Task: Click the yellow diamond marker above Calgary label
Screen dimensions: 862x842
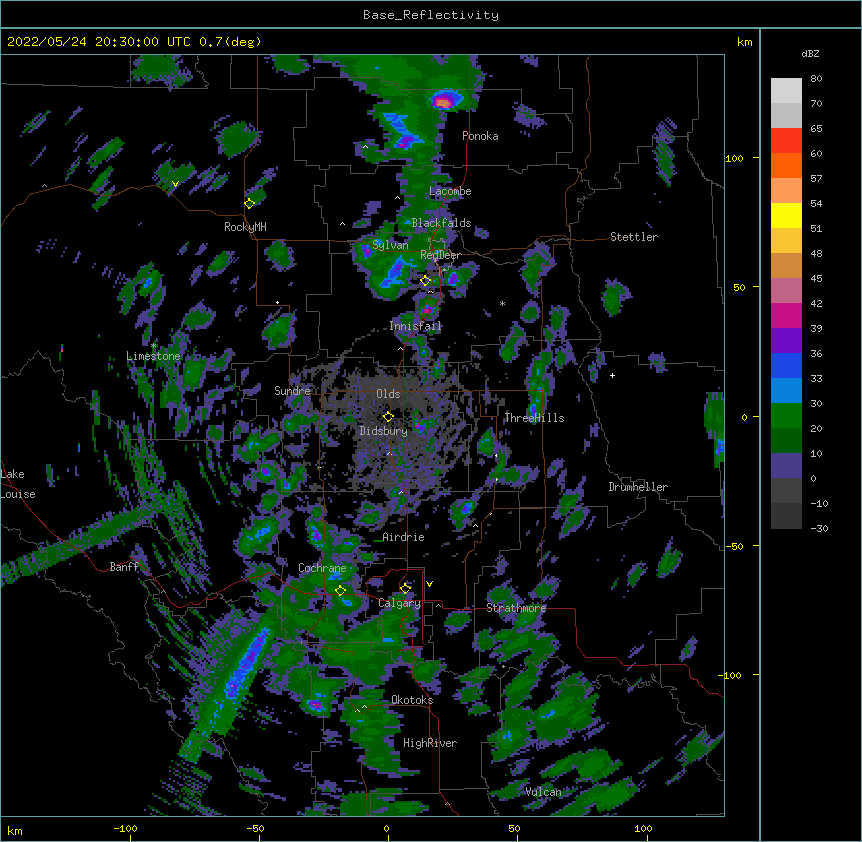Action: [405, 589]
